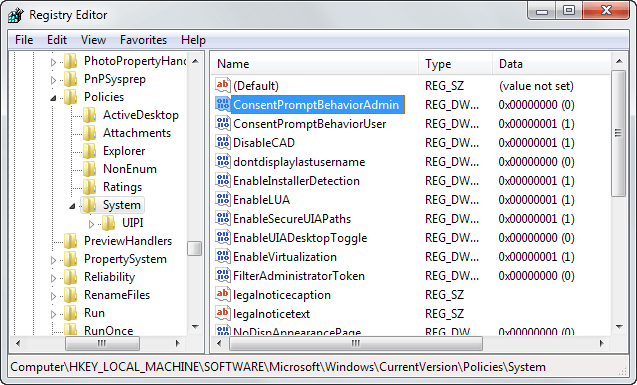Click the ConsentPromptBehaviorAdmin DWORD icon

223,104
